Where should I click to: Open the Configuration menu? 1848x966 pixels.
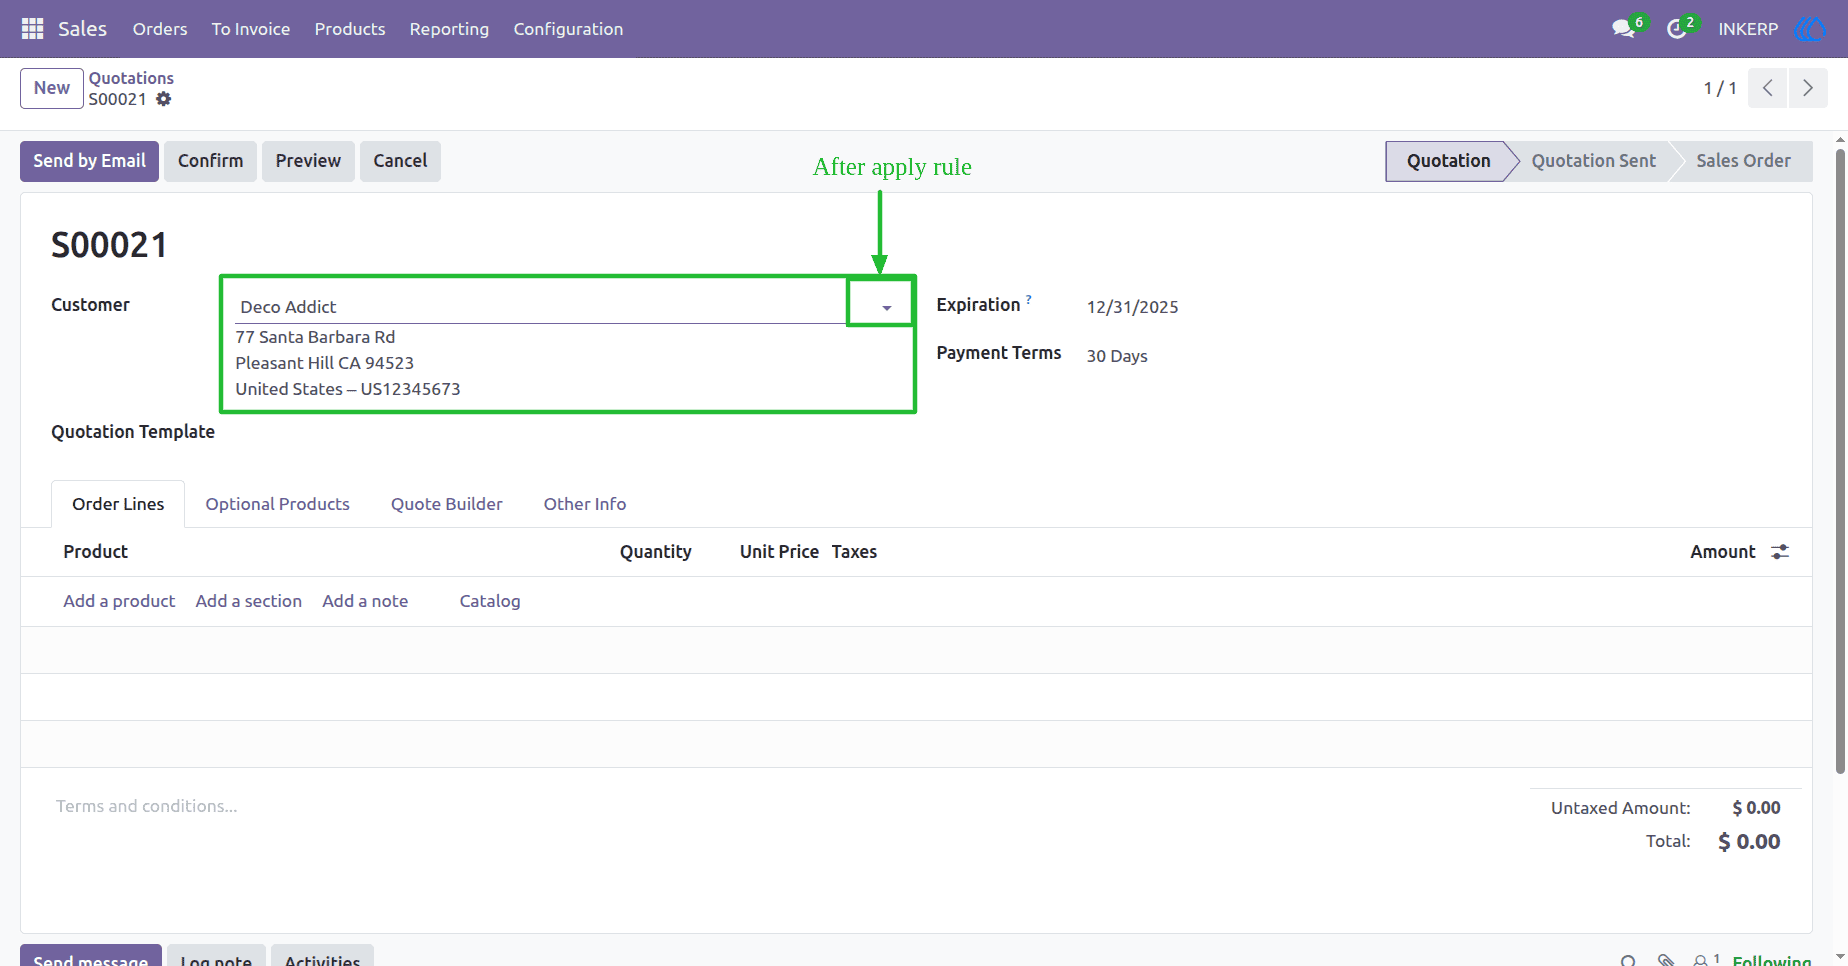568,29
